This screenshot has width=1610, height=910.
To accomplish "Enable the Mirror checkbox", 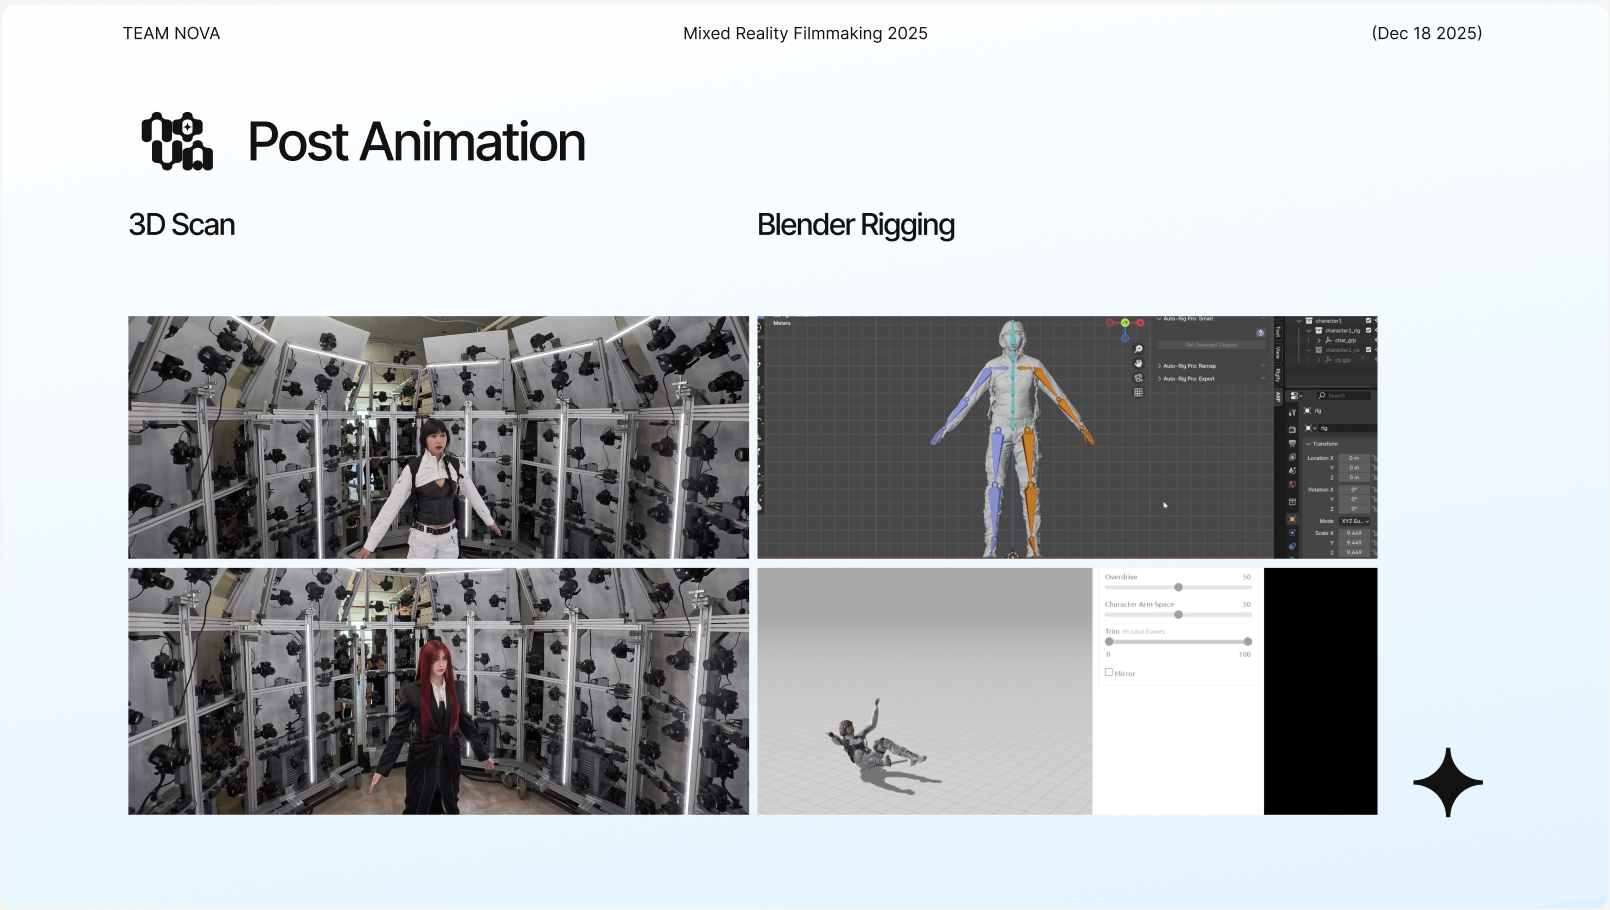I will click(x=1109, y=673).
